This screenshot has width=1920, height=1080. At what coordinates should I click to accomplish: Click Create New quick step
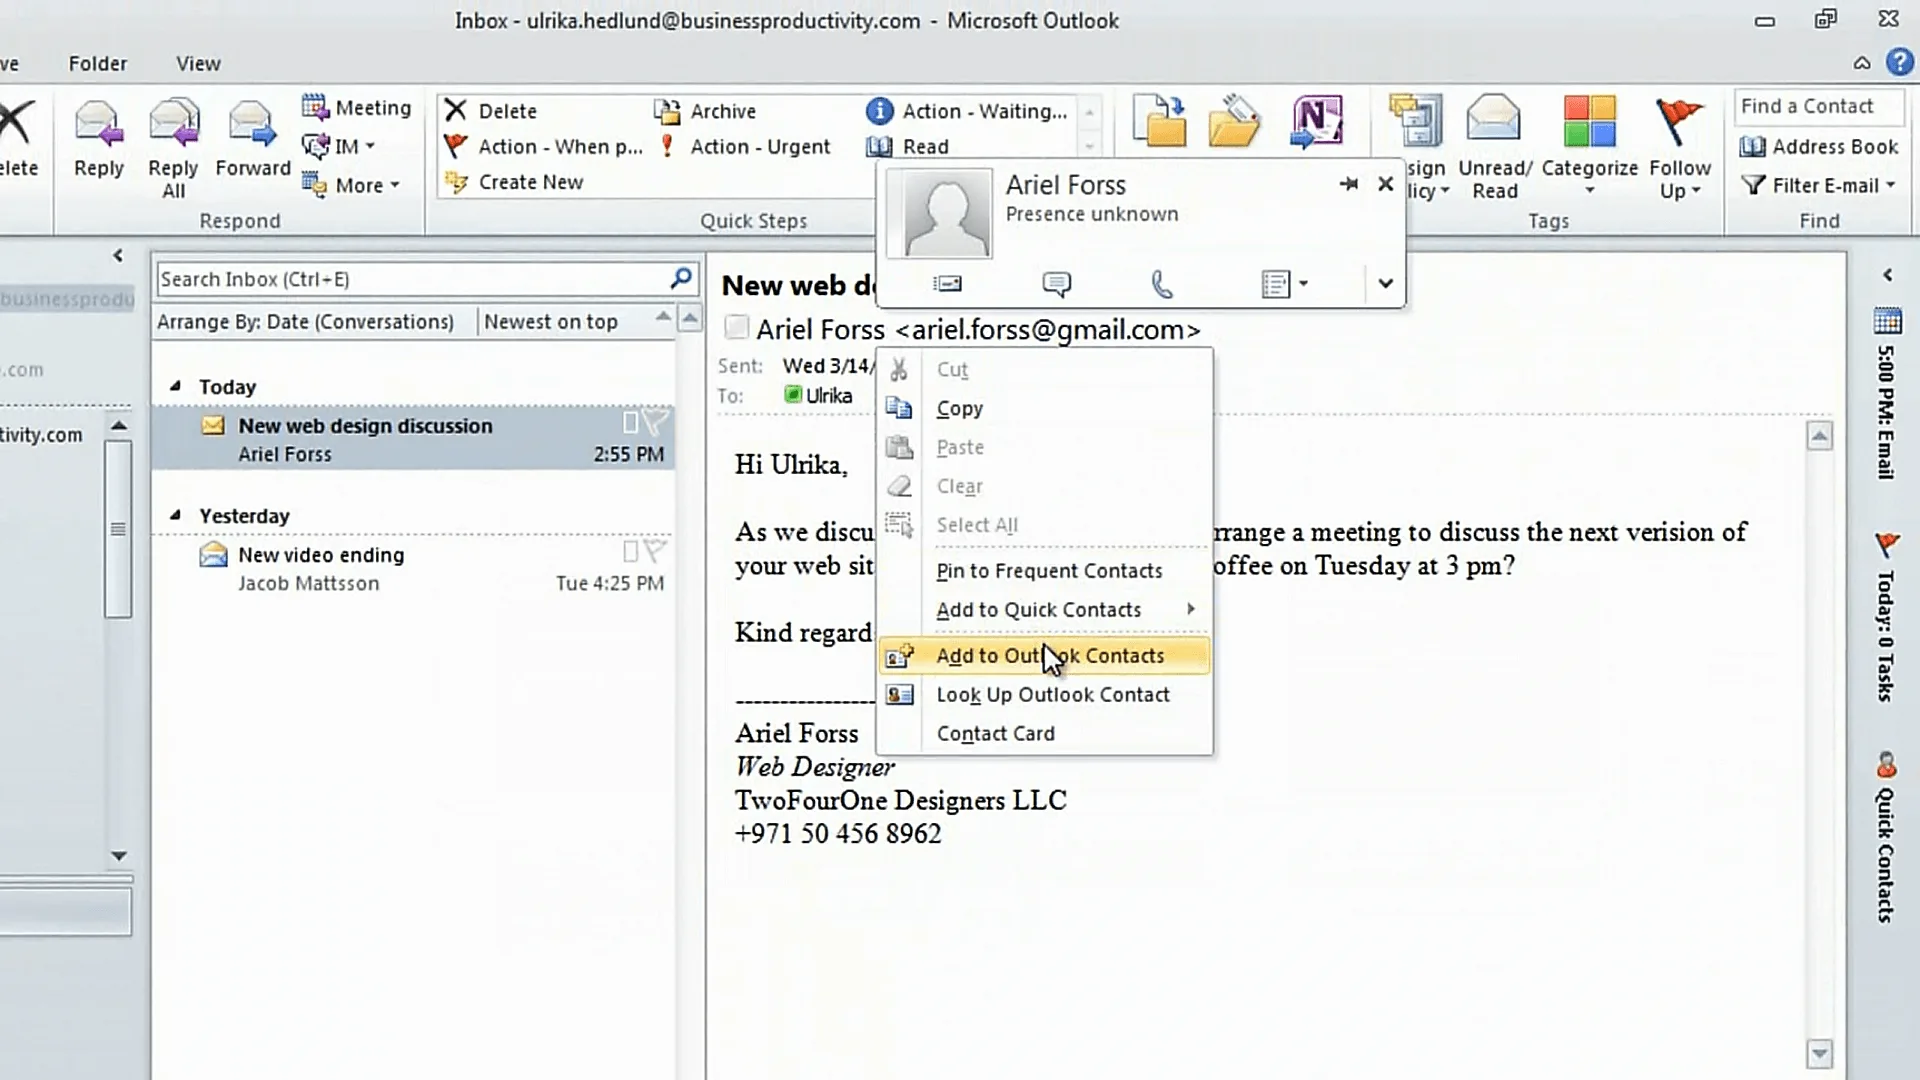[514, 182]
